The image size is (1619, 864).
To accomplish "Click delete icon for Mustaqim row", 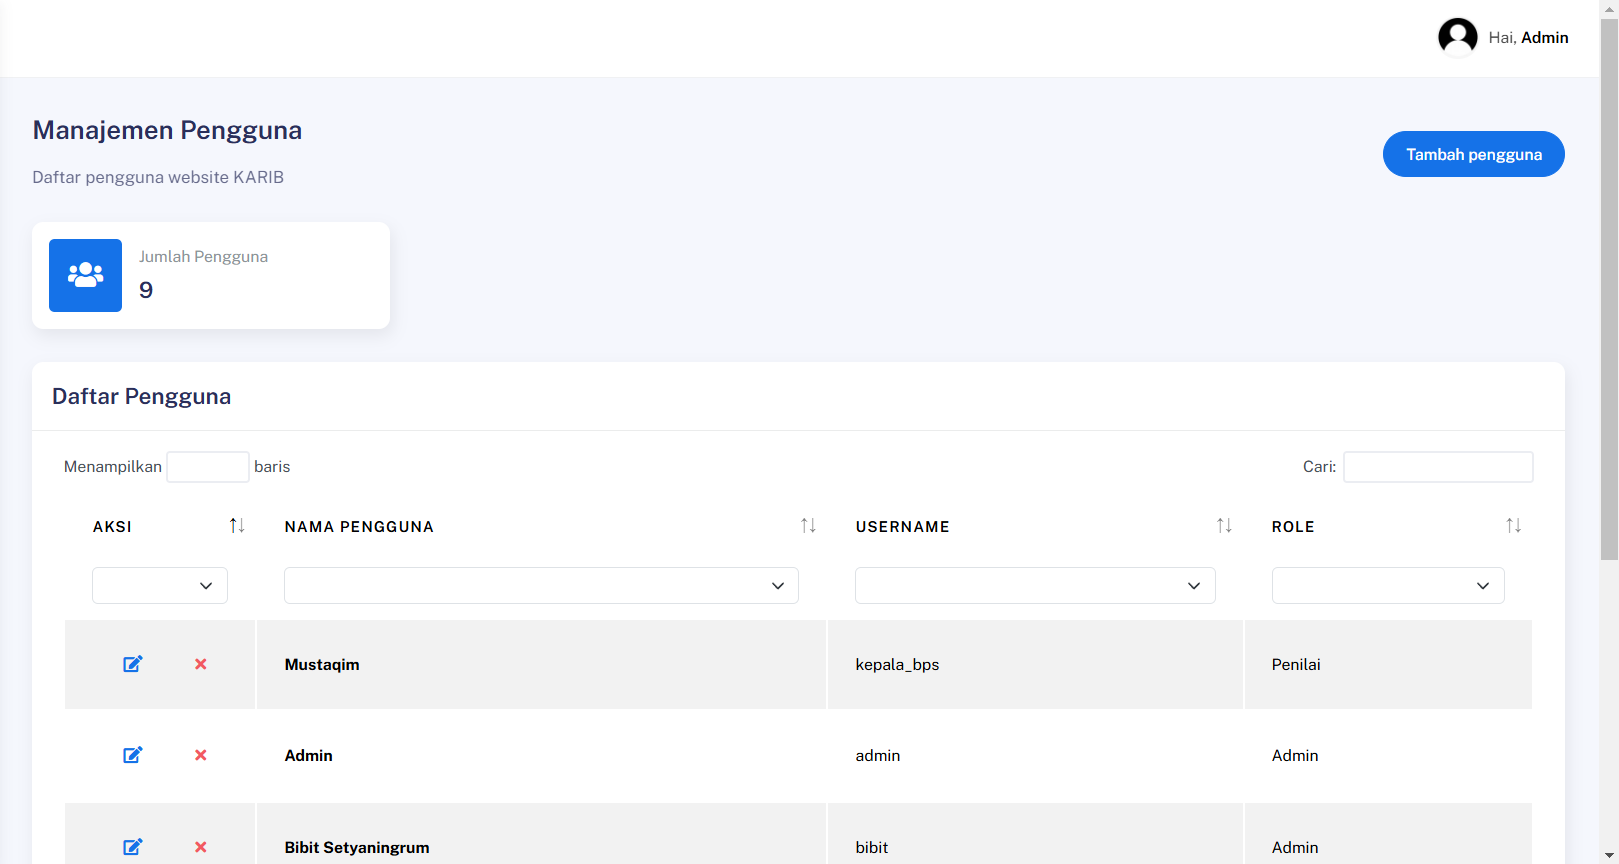I will pos(201,664).
